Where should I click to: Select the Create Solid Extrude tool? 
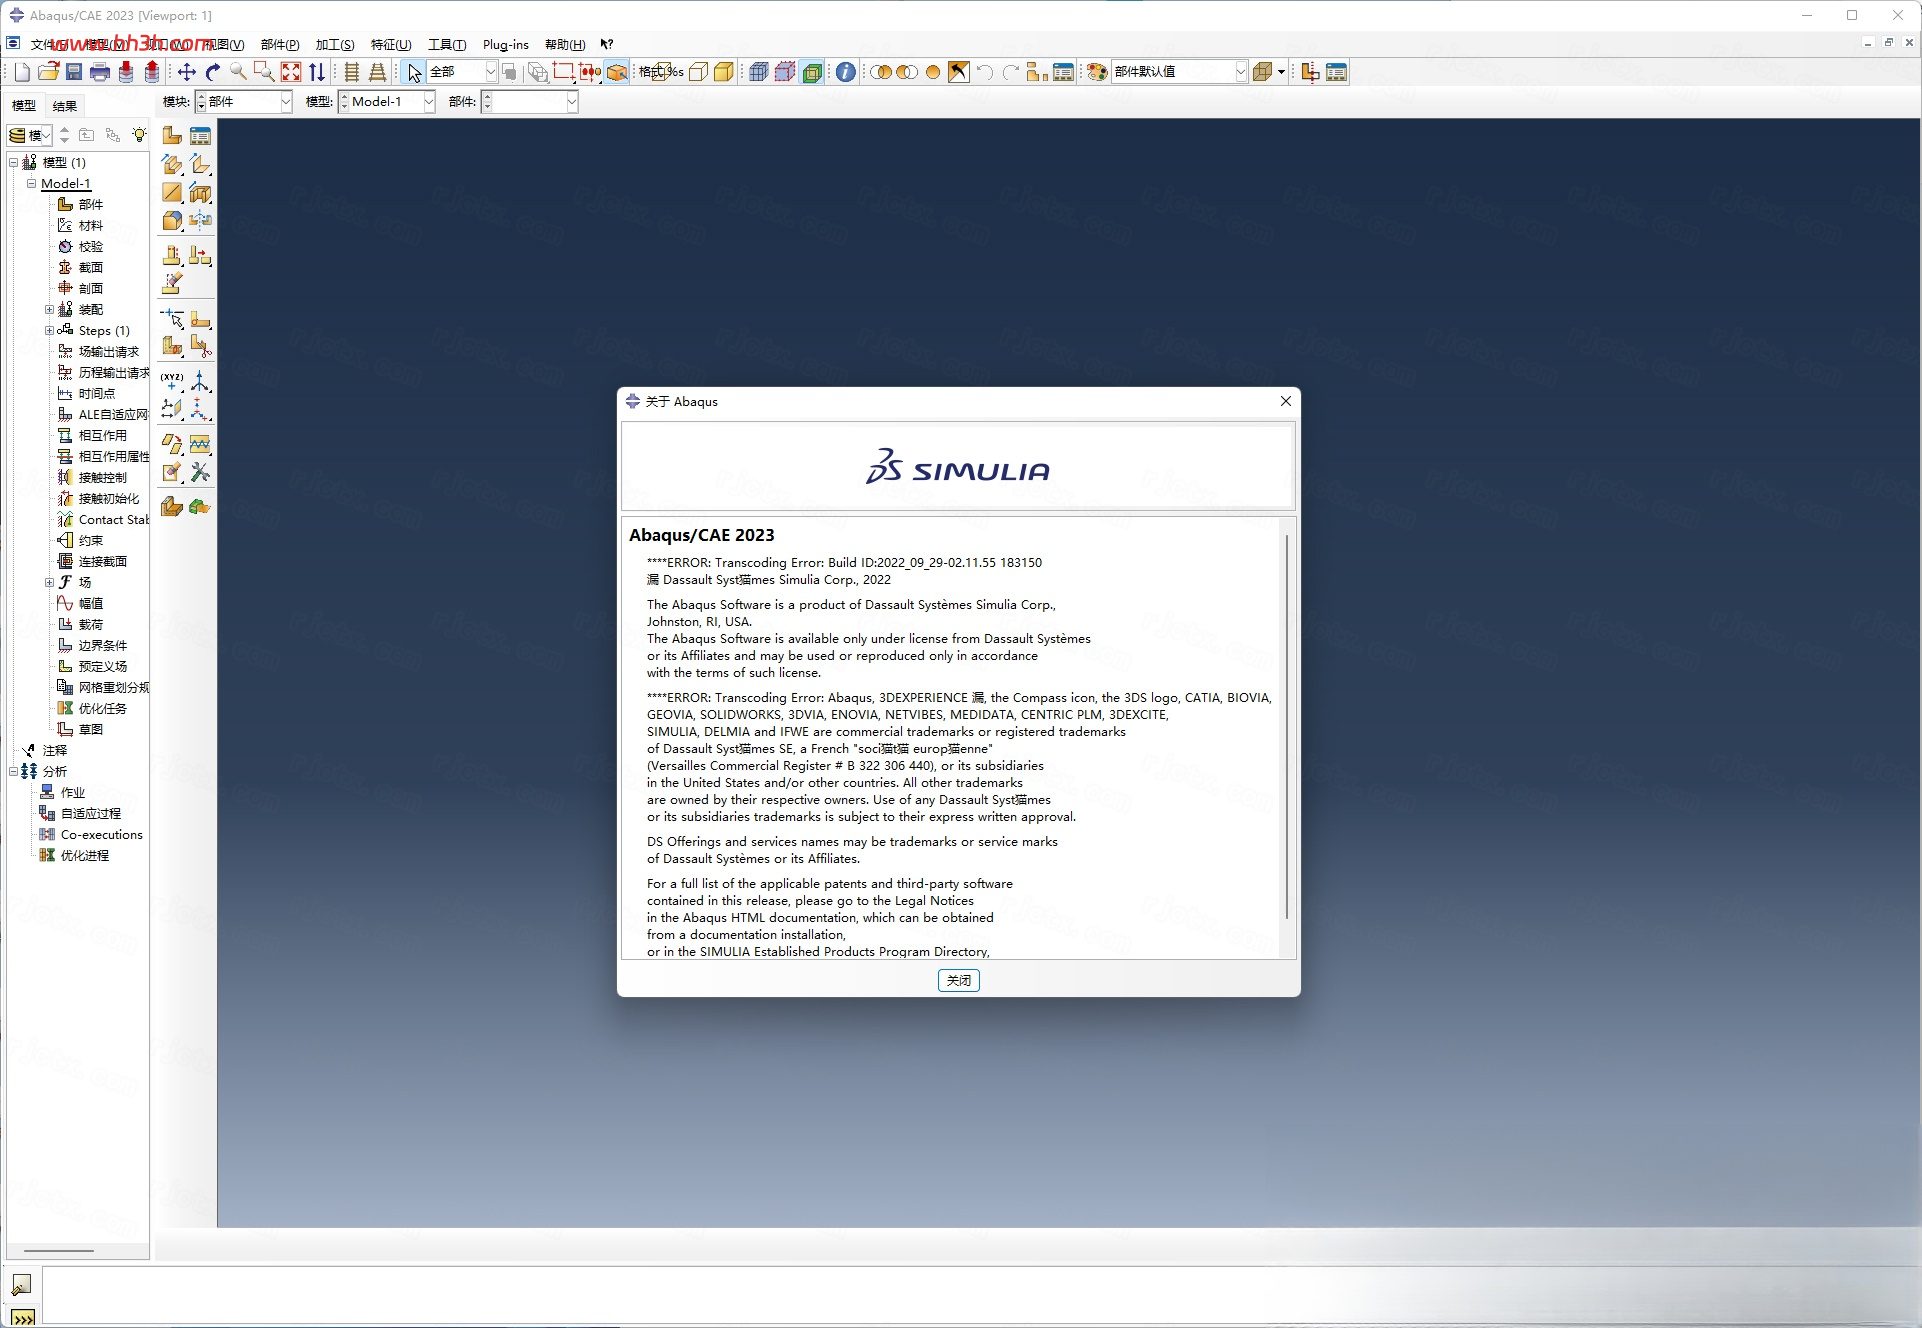click(x=172, y=164)
